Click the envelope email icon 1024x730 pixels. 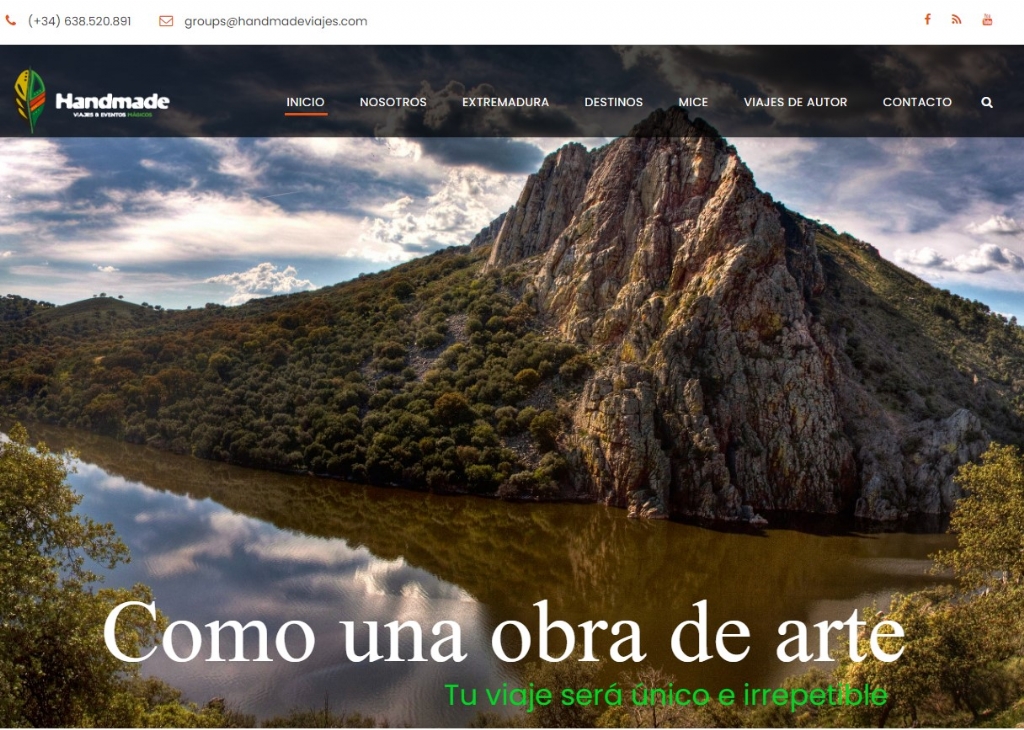[166, 21]
